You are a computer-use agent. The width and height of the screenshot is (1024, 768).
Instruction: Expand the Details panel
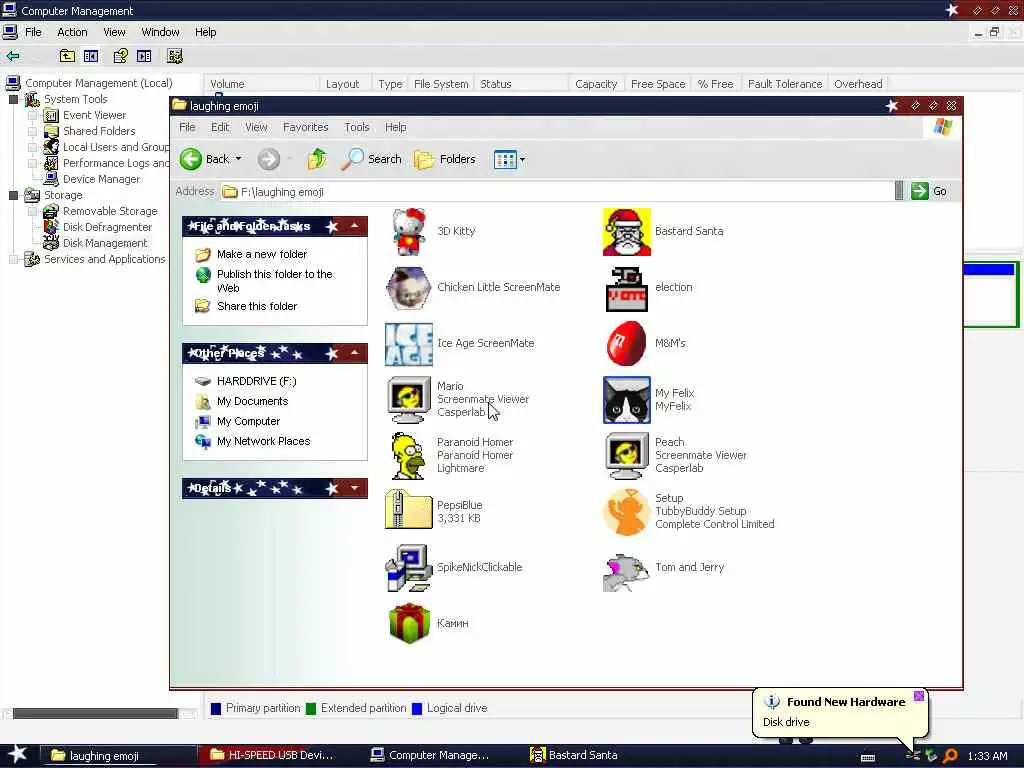355,488
